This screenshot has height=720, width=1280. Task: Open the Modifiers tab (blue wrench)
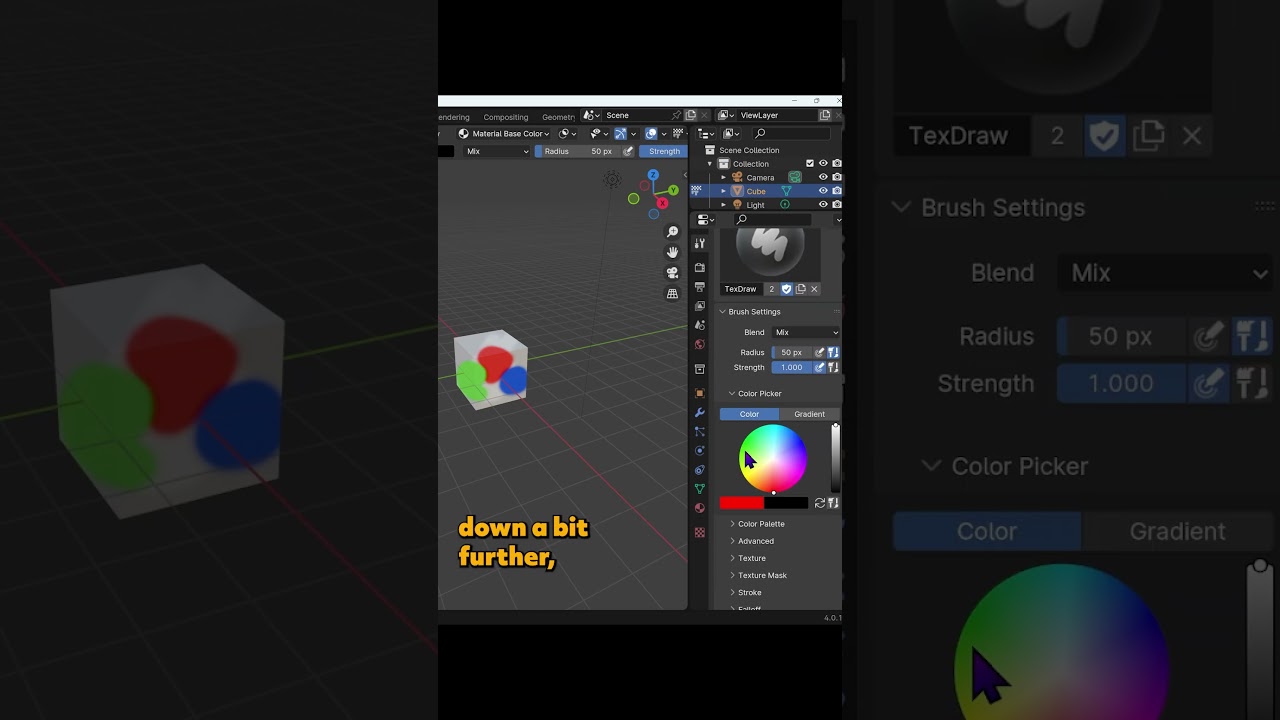click(x=700, y=412)
